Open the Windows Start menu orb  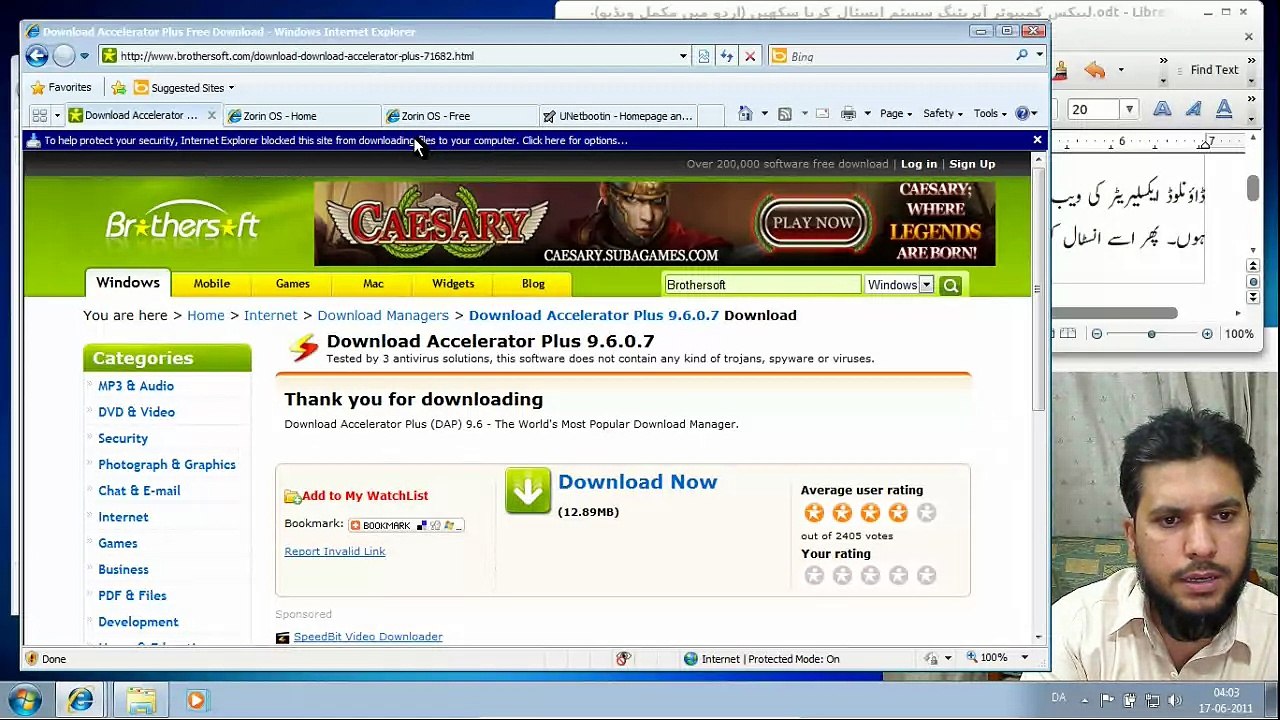(24, 700)
